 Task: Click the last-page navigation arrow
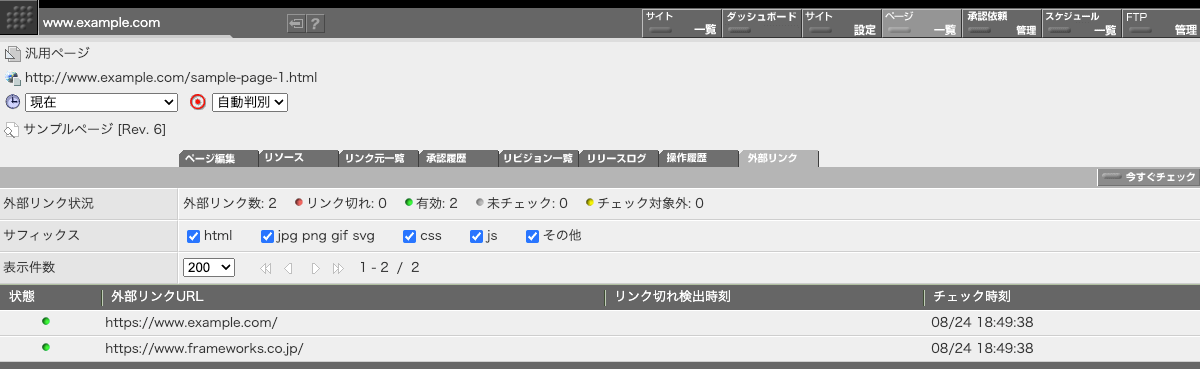(338, 268)
